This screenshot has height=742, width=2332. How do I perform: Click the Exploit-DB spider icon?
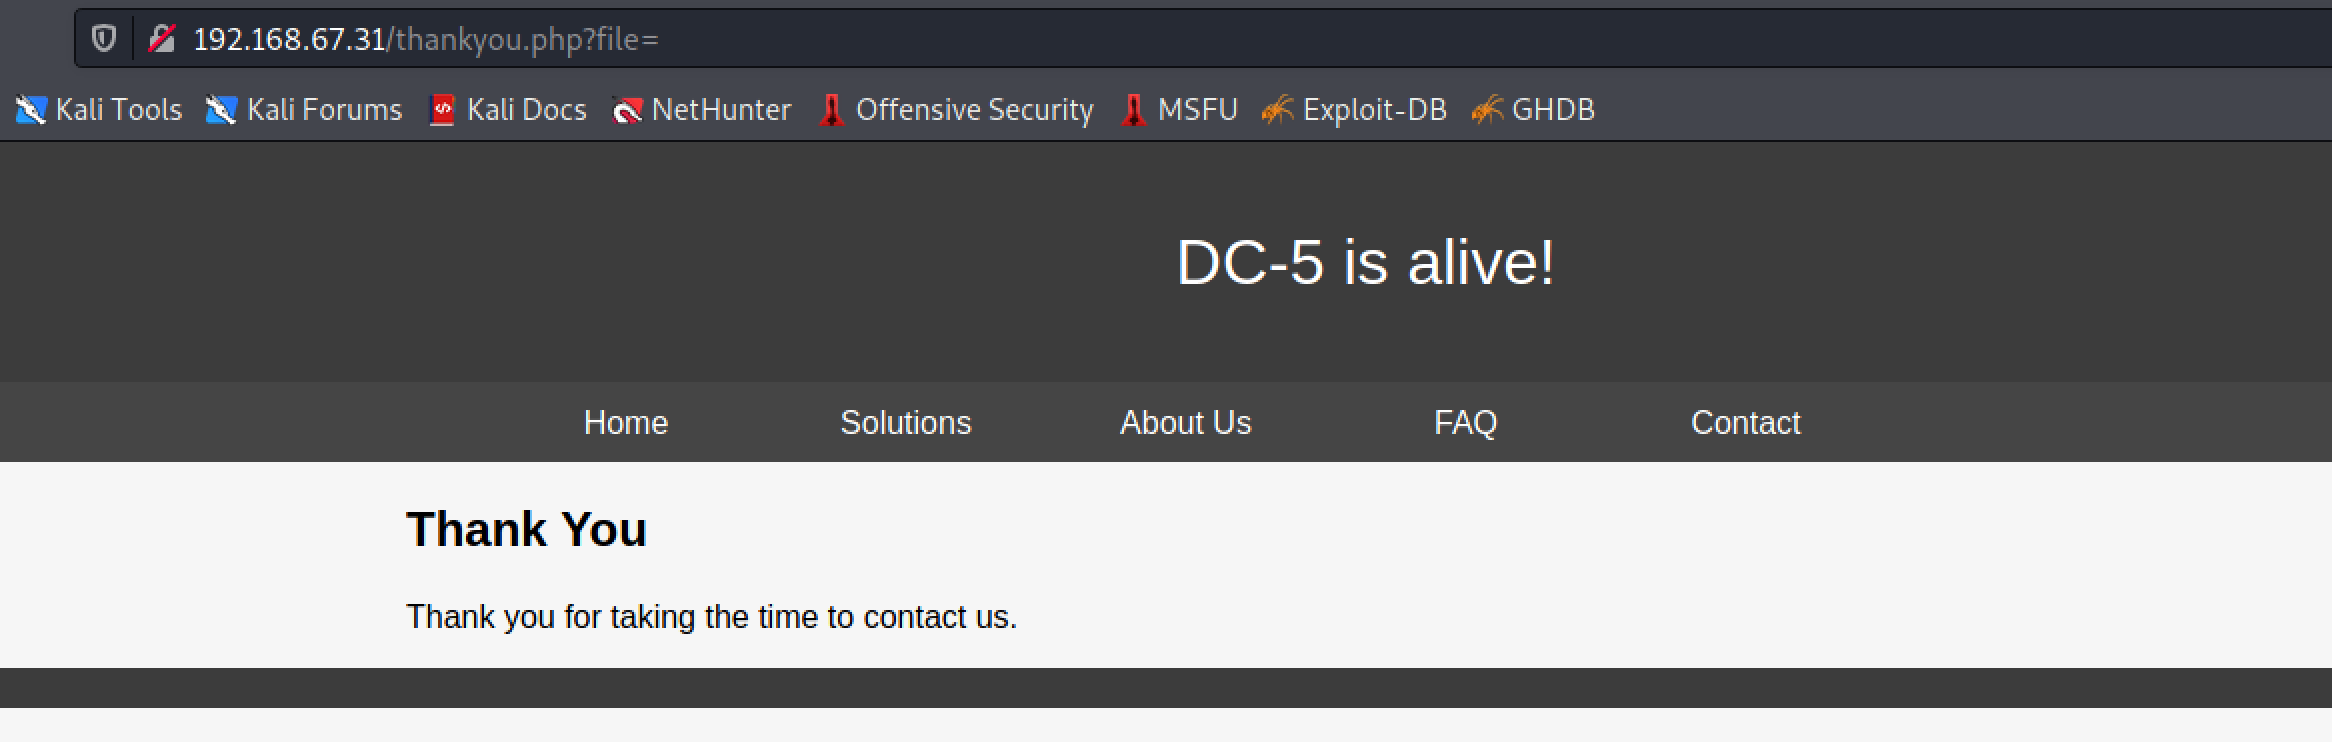click(1277, 110)
